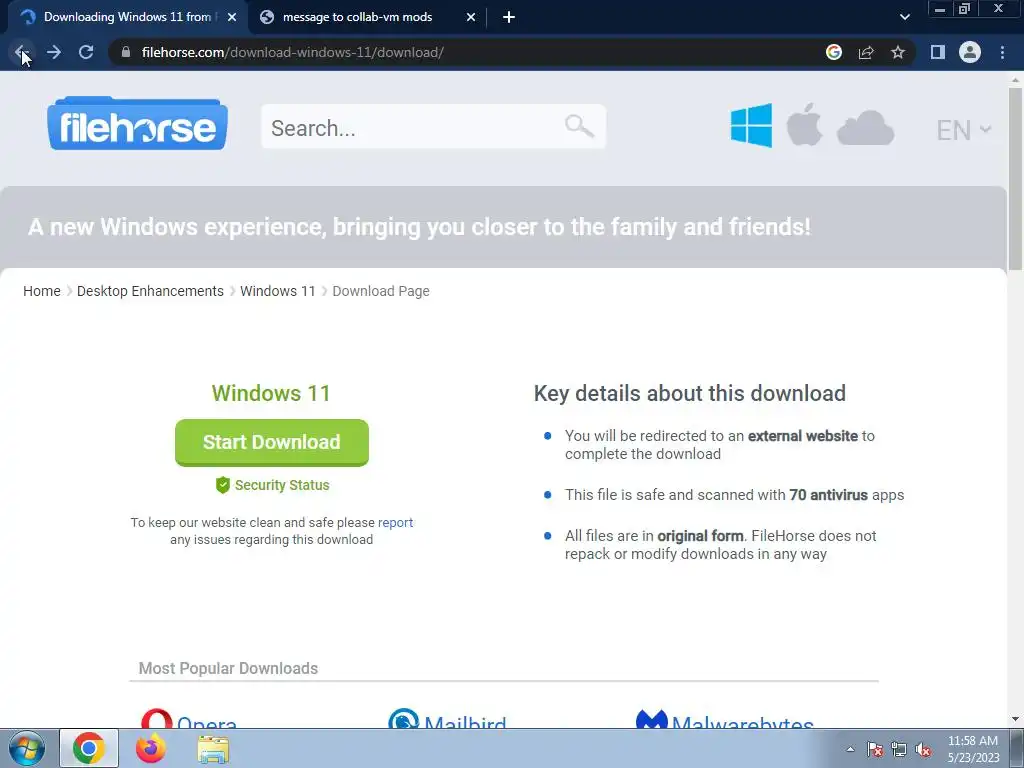Click the Most Popular Downloads heading
Screen dimensions: 1024x768
pyautogui.click(x=228, y=668)
